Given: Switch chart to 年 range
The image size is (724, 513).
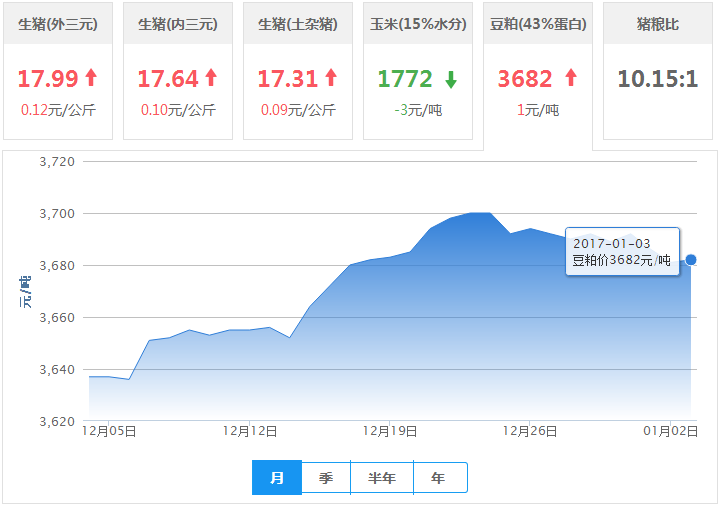Looking at the screenshot, I should coord(438,477).
